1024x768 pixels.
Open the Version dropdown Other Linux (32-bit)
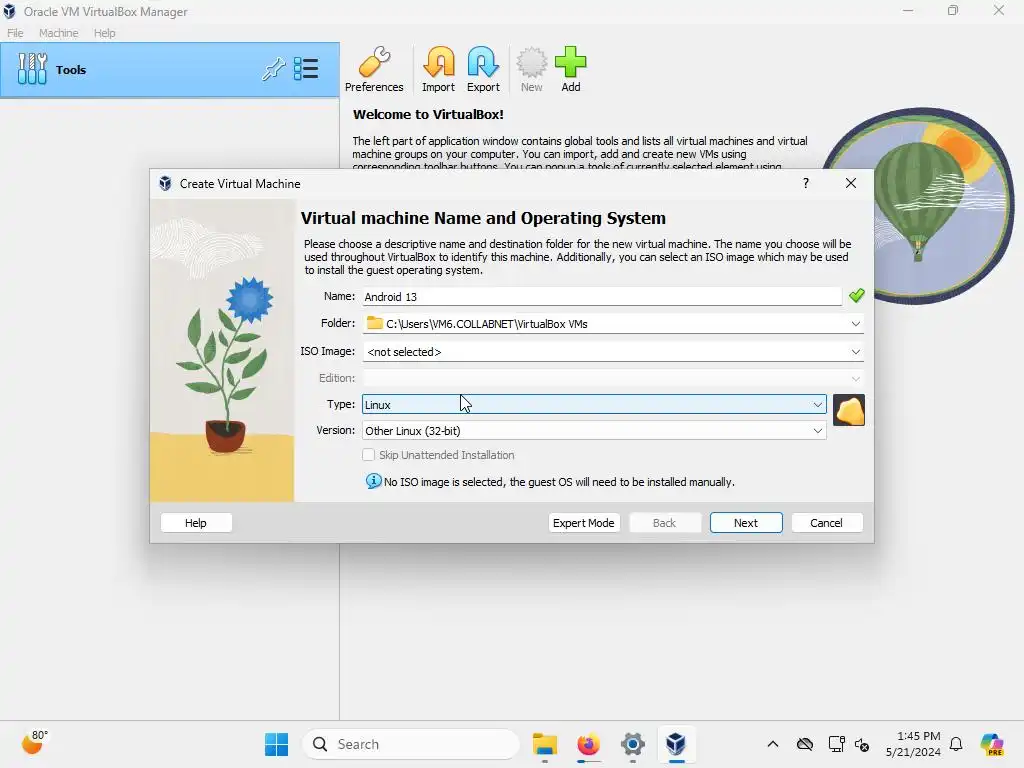(x=594, y=430)
